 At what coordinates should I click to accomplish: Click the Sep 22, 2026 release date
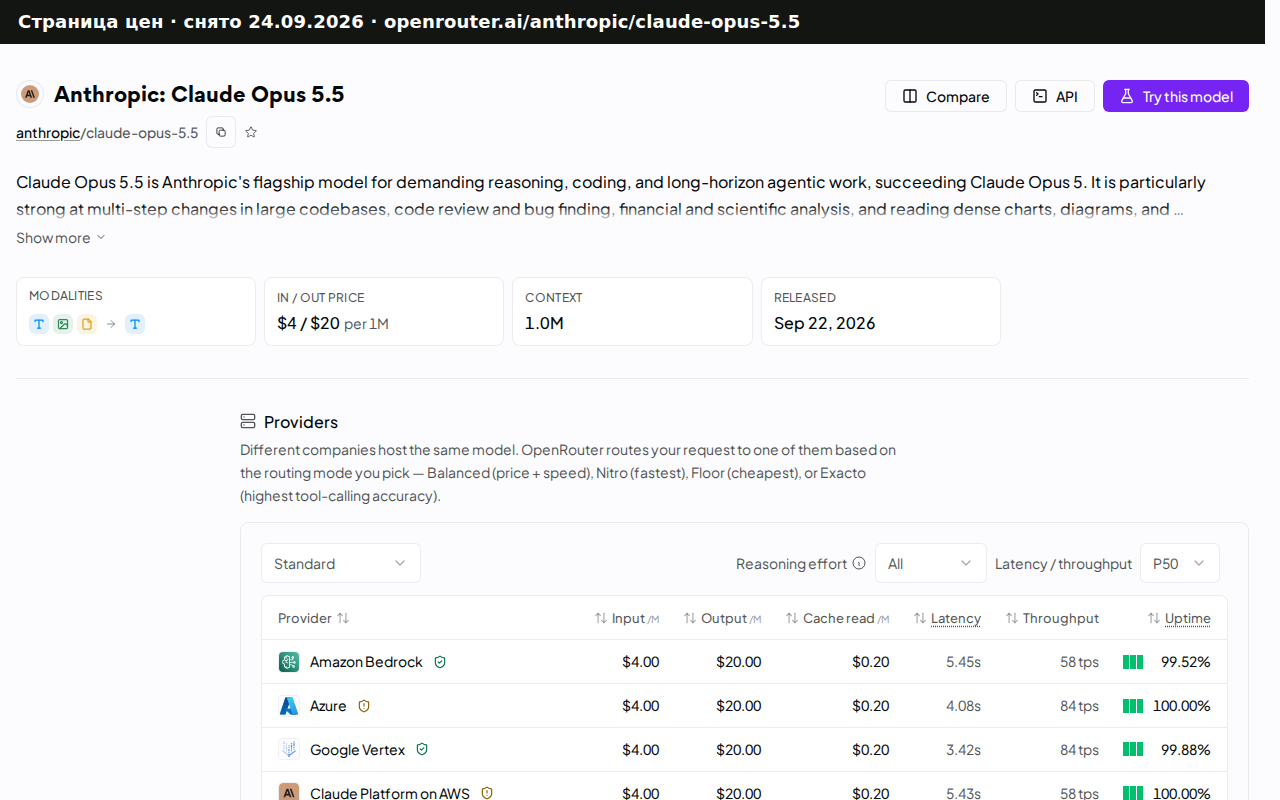click(x=825, y=323)
